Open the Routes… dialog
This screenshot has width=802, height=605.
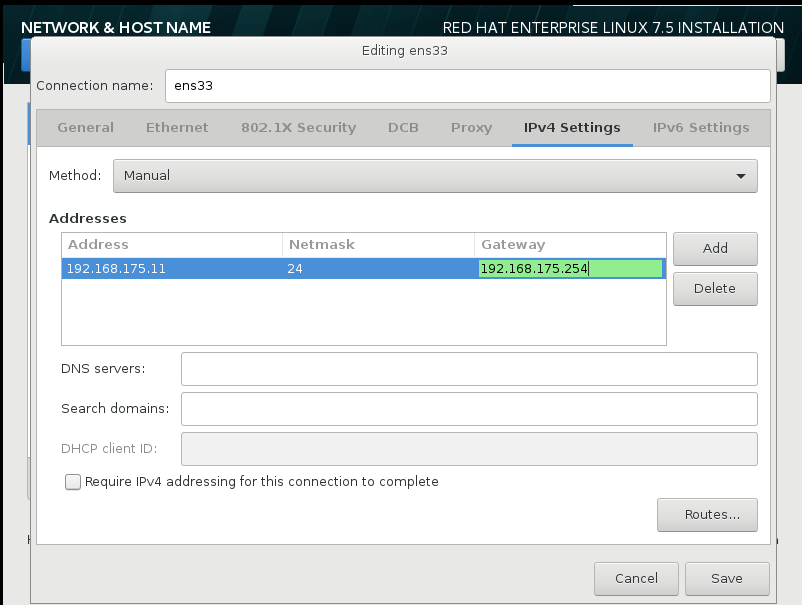click(707, 515)
